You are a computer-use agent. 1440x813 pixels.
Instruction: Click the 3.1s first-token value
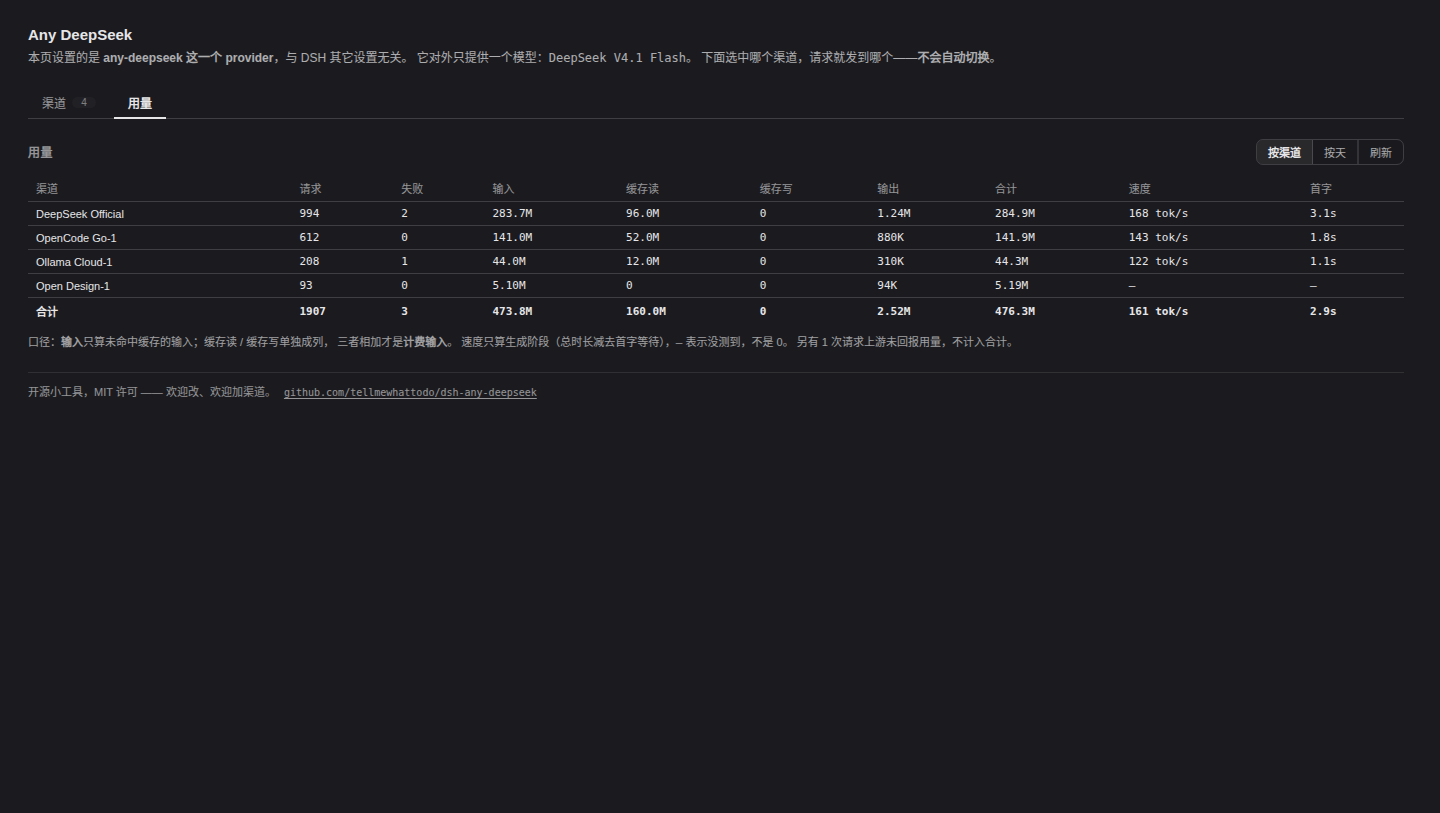click(x=1323, y=213)
